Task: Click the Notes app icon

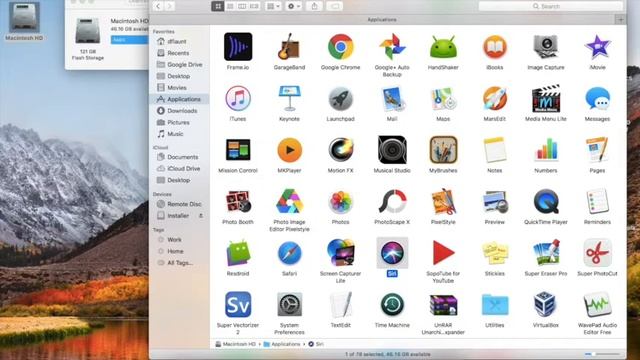Action: [x=495, y=150]
